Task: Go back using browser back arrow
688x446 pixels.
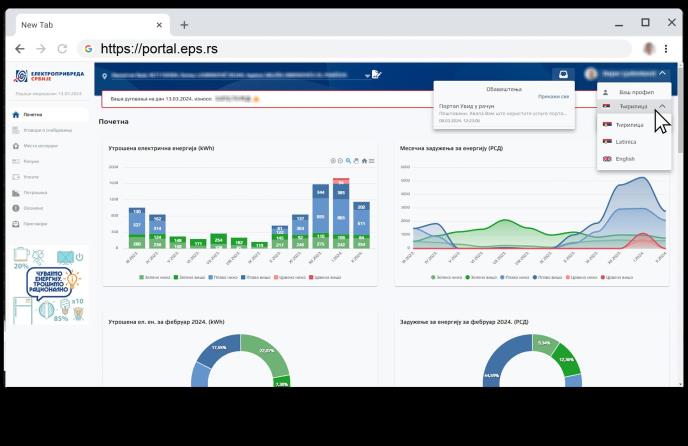Action: (20, 48)
